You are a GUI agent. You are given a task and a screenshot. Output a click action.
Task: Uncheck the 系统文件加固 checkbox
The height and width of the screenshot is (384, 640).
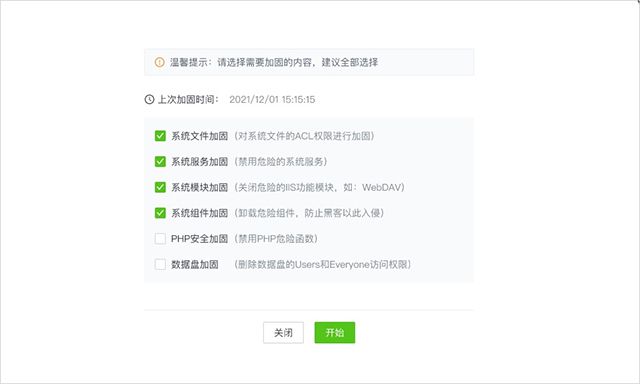coord(160,136)
